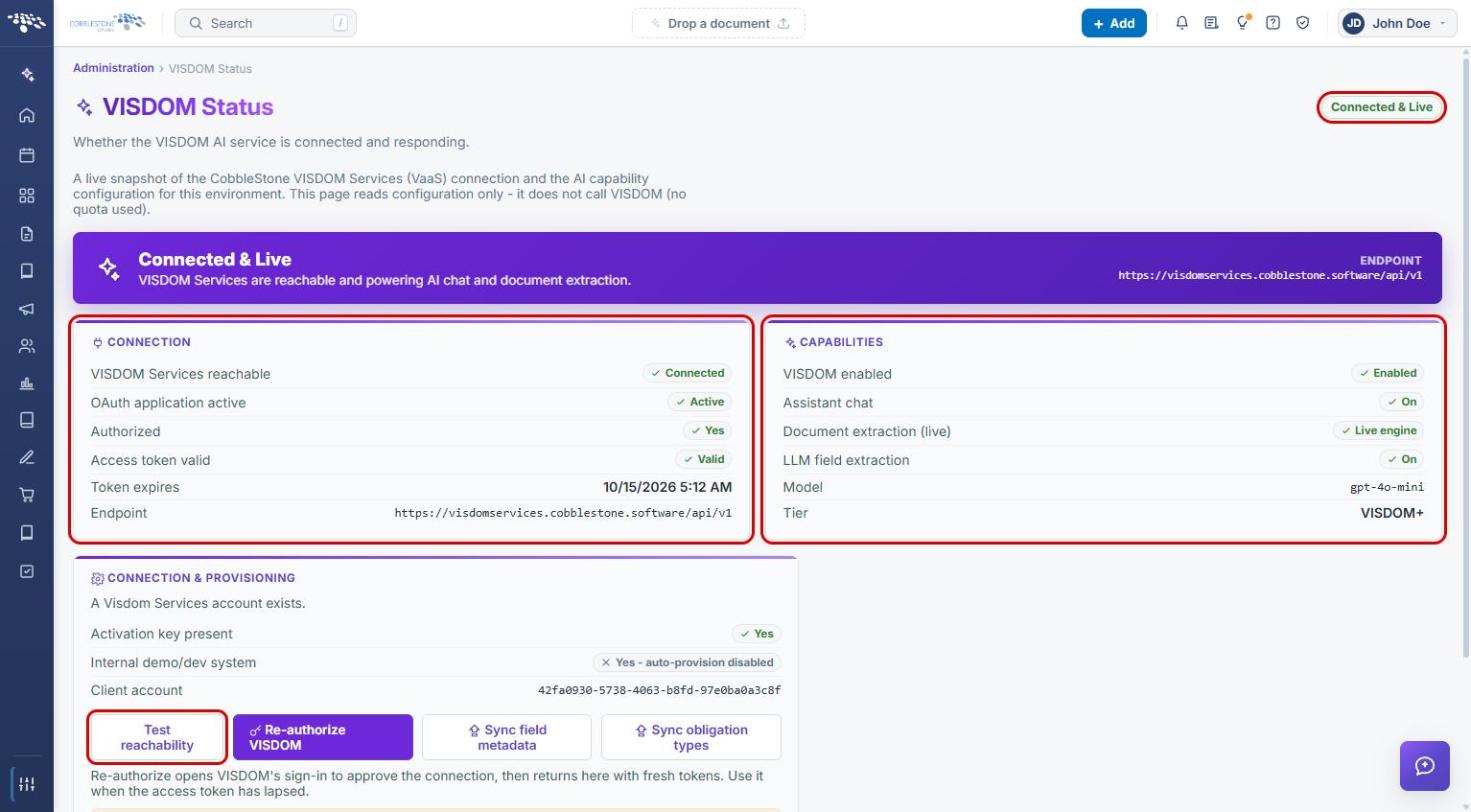This screenshot has width=1471, height=812.
Task: Open the bar chart icon in sidebar
Action: pos(27,383)
